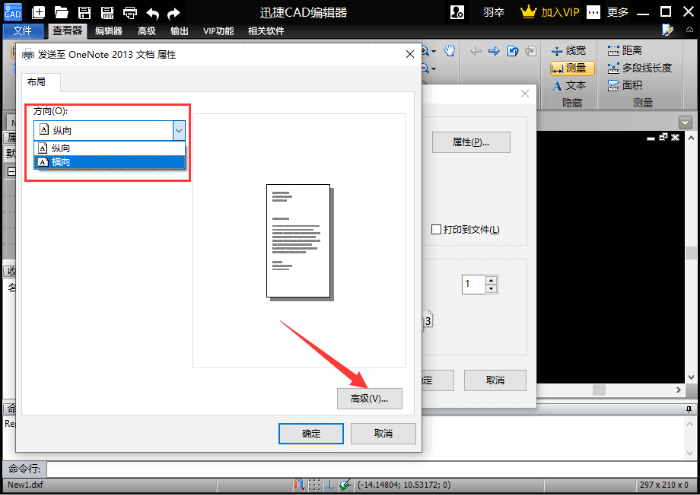Enable 打印到文件 checkbox in print dialog
The width and height of the screenshot is (700, 495).
436,229
